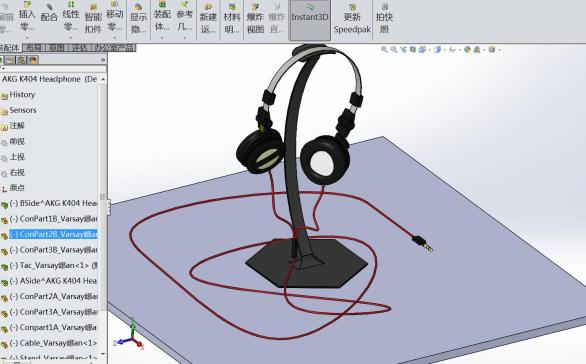Select (-) Tac_Varsay component
This screenshot has width=586, height=364.
click(x=53, y=265)
